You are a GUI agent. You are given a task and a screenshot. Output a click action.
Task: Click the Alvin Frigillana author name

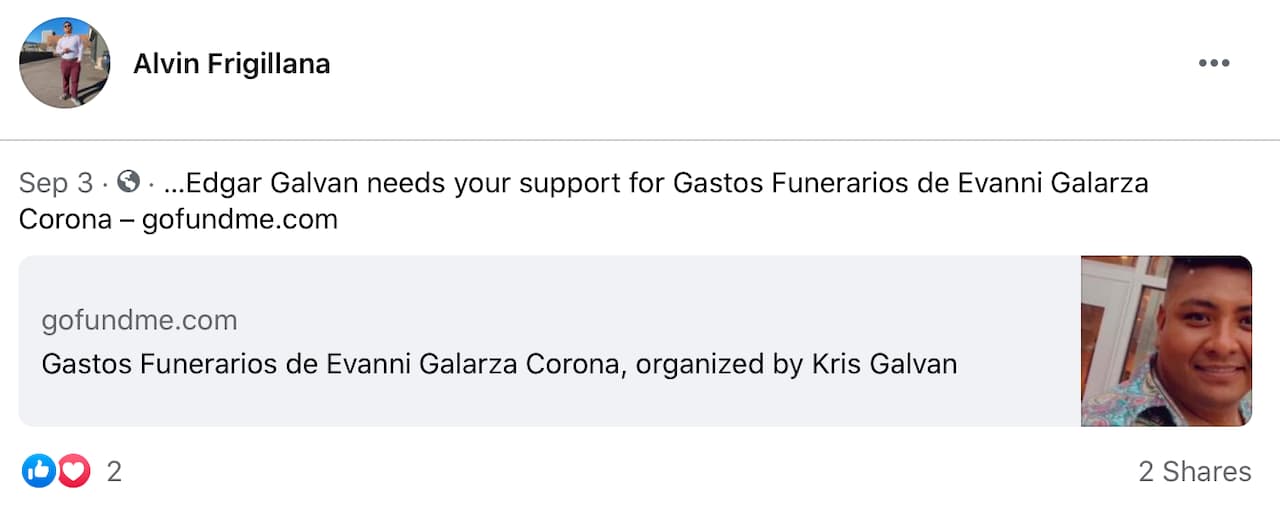[232, 64]
